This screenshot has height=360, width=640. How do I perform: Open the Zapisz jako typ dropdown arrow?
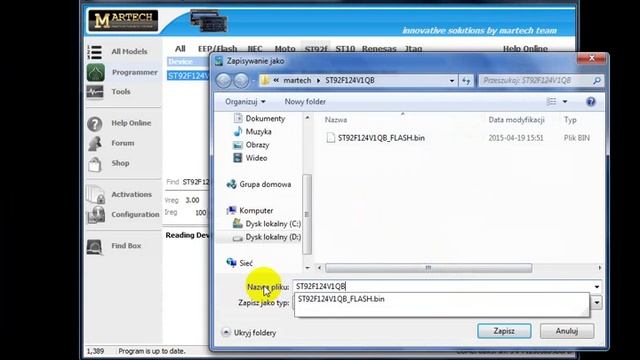pos(597,302)
